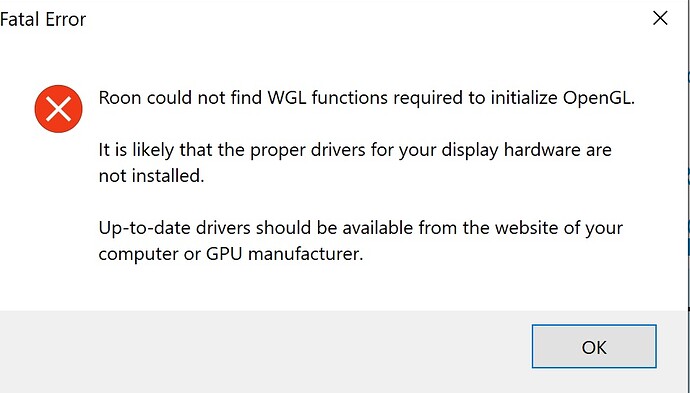Select the "not installed." text line

coord(151,176)
